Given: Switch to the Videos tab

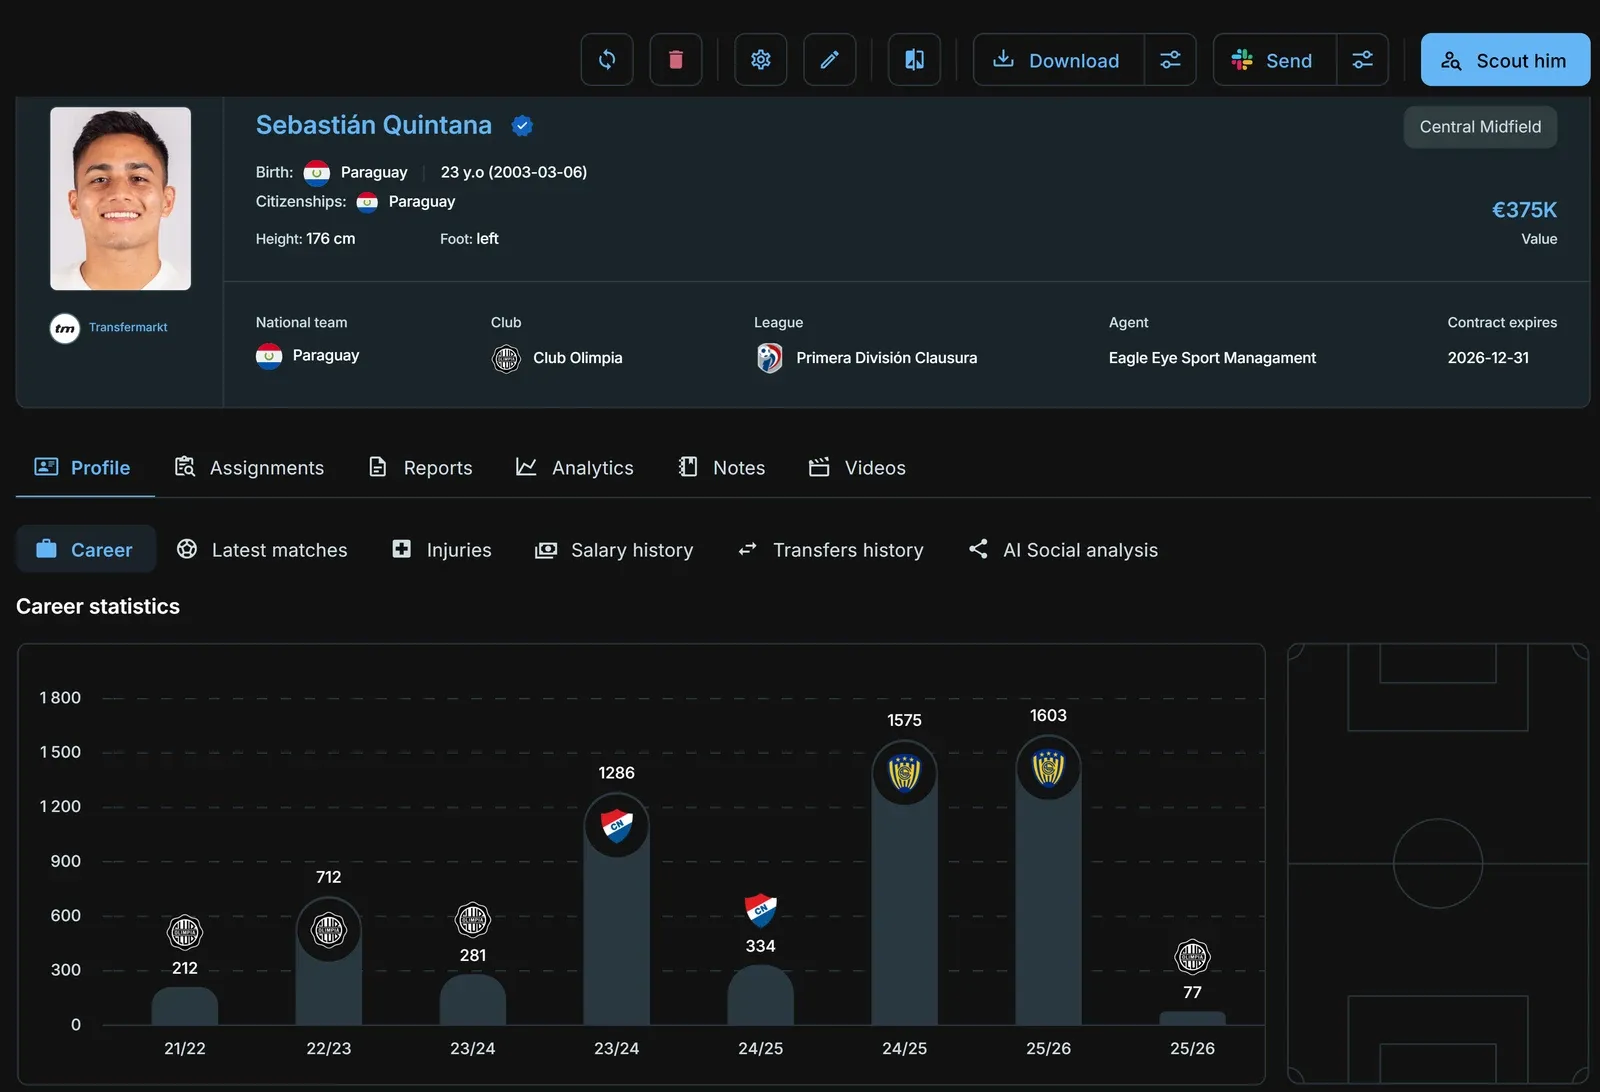Looking at the screenshot, I should 858,468.
